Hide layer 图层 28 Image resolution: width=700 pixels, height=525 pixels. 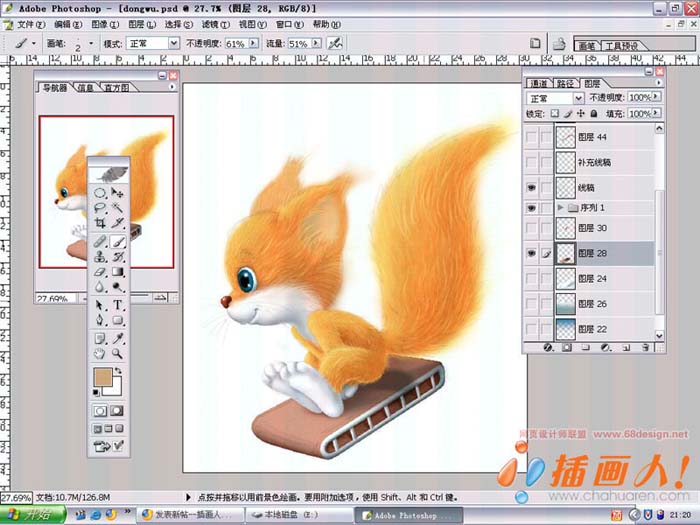click(531, 254)
